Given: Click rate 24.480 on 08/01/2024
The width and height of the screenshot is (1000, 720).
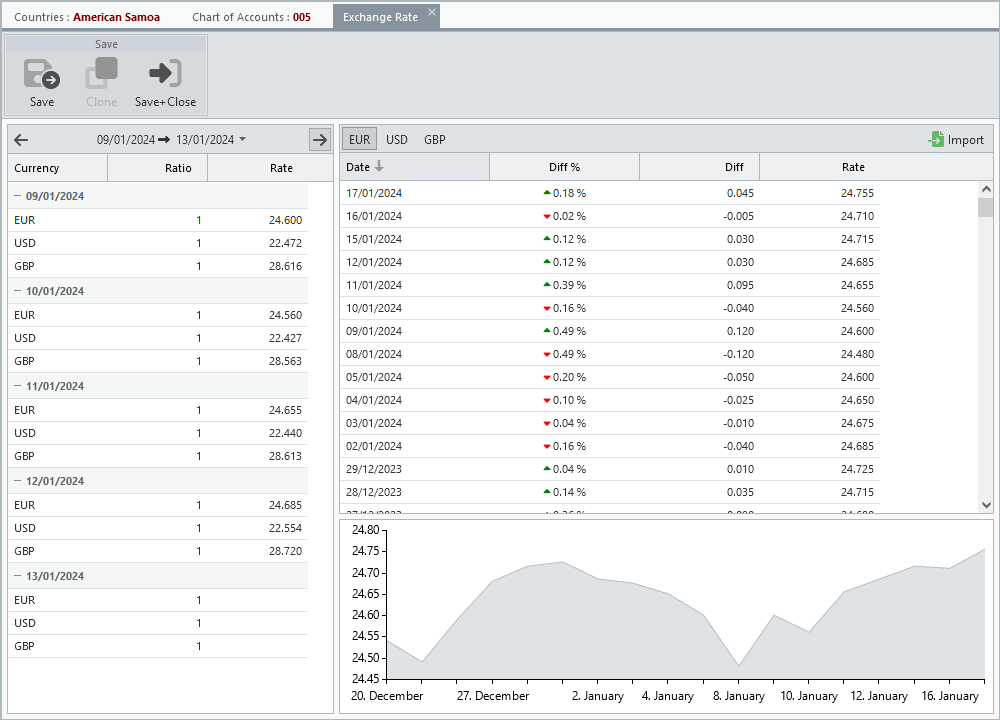Looking at the screenshot, I should 857,354.
